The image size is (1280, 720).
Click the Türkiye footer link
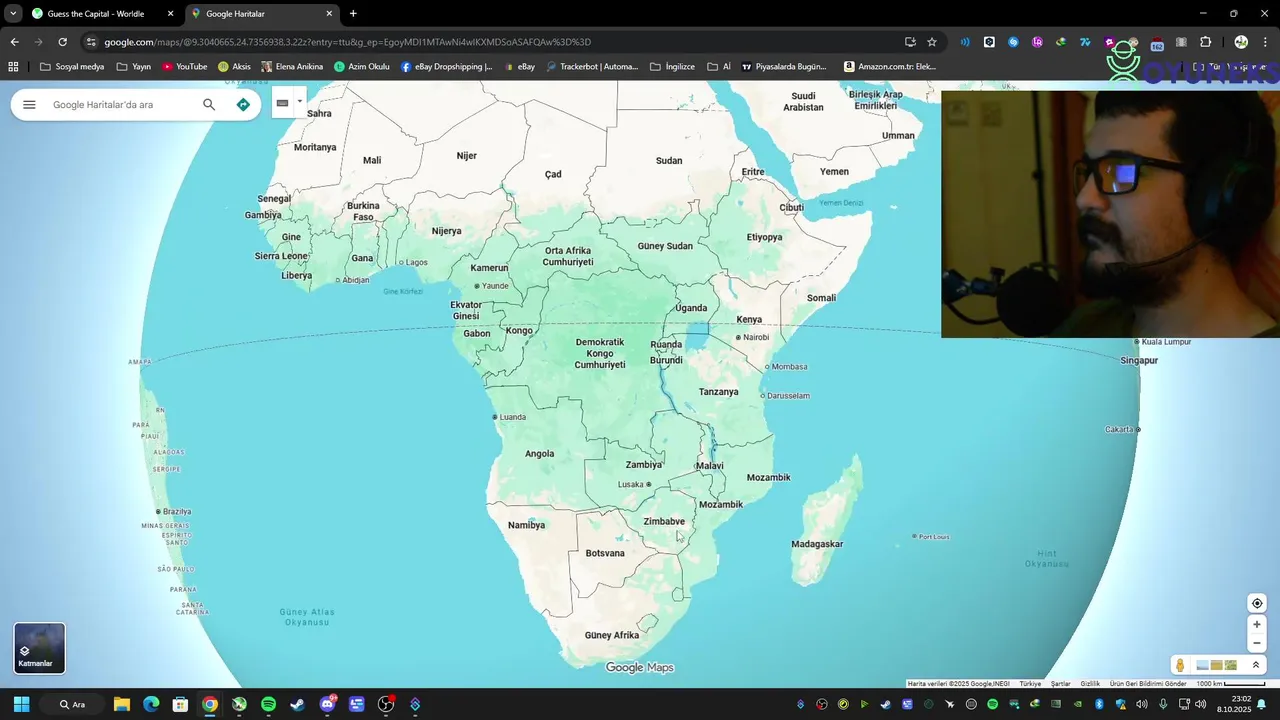point(1030,684)
